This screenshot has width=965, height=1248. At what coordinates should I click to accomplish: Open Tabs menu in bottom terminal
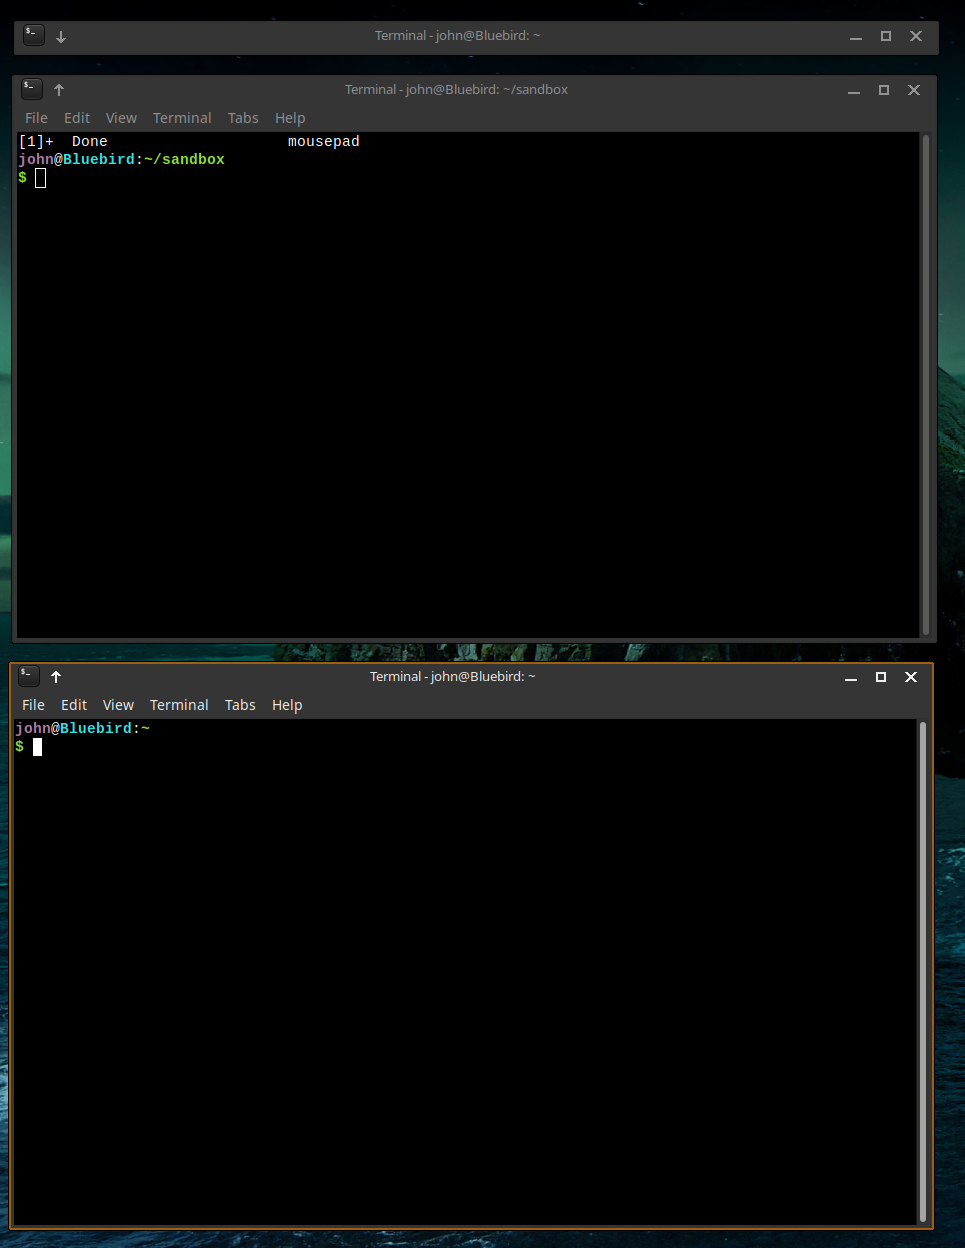[x=240, y=705]
